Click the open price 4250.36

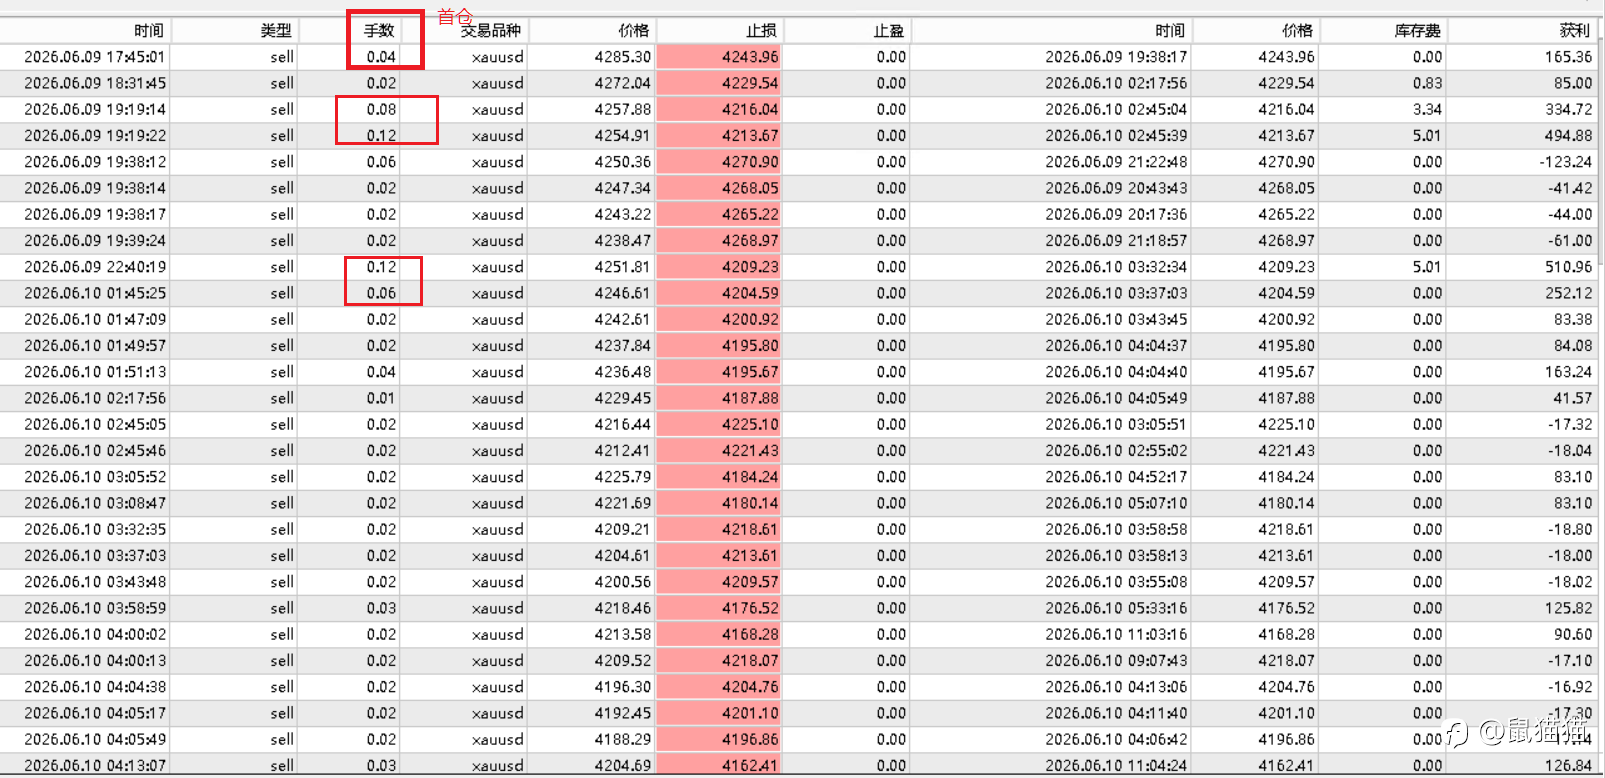(x=622, y=162)
